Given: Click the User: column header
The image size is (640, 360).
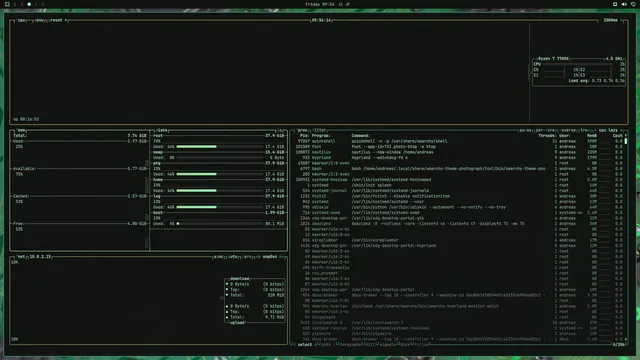Looking at the screenshot, I should (x=565, y=136).
